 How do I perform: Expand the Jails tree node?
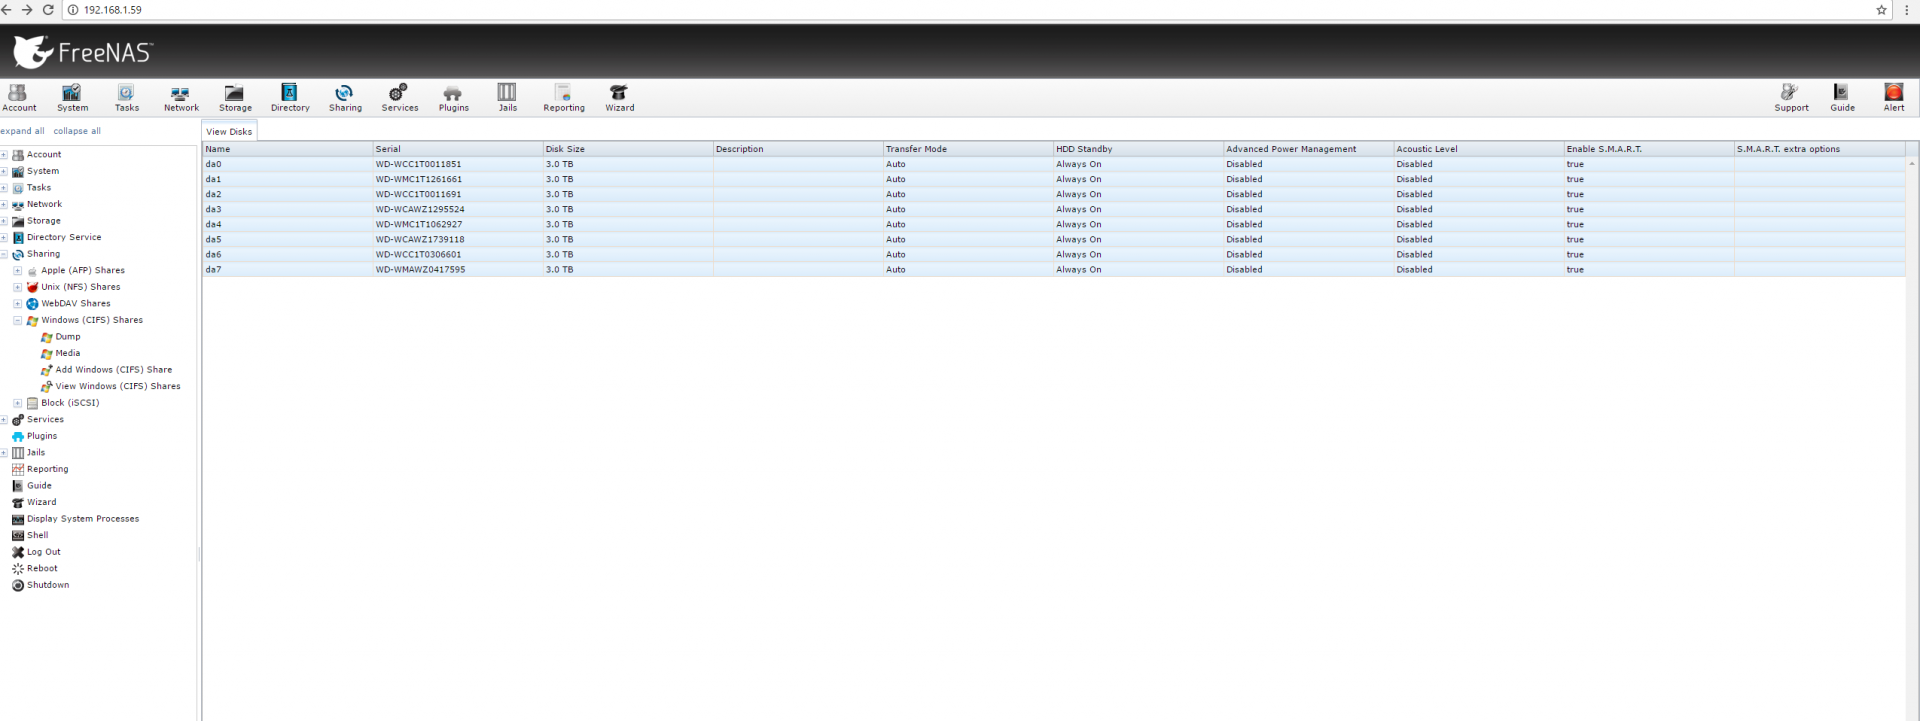4,453
